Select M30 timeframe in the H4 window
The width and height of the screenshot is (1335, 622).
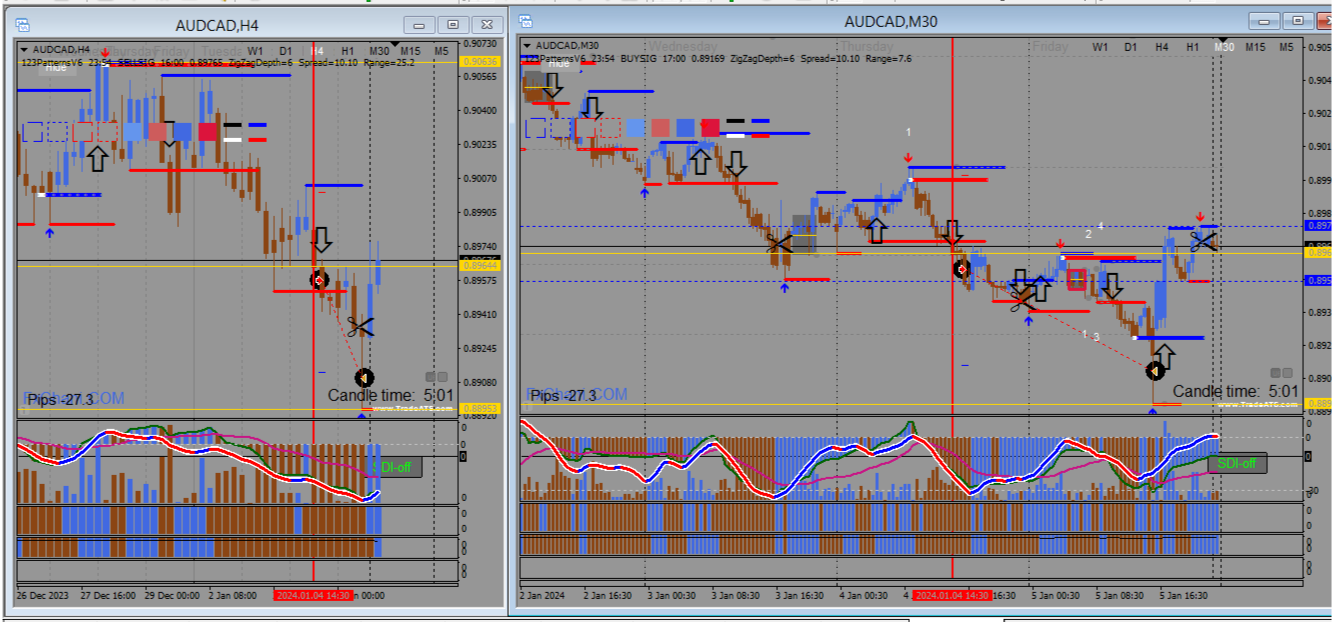tap(379, 50)
